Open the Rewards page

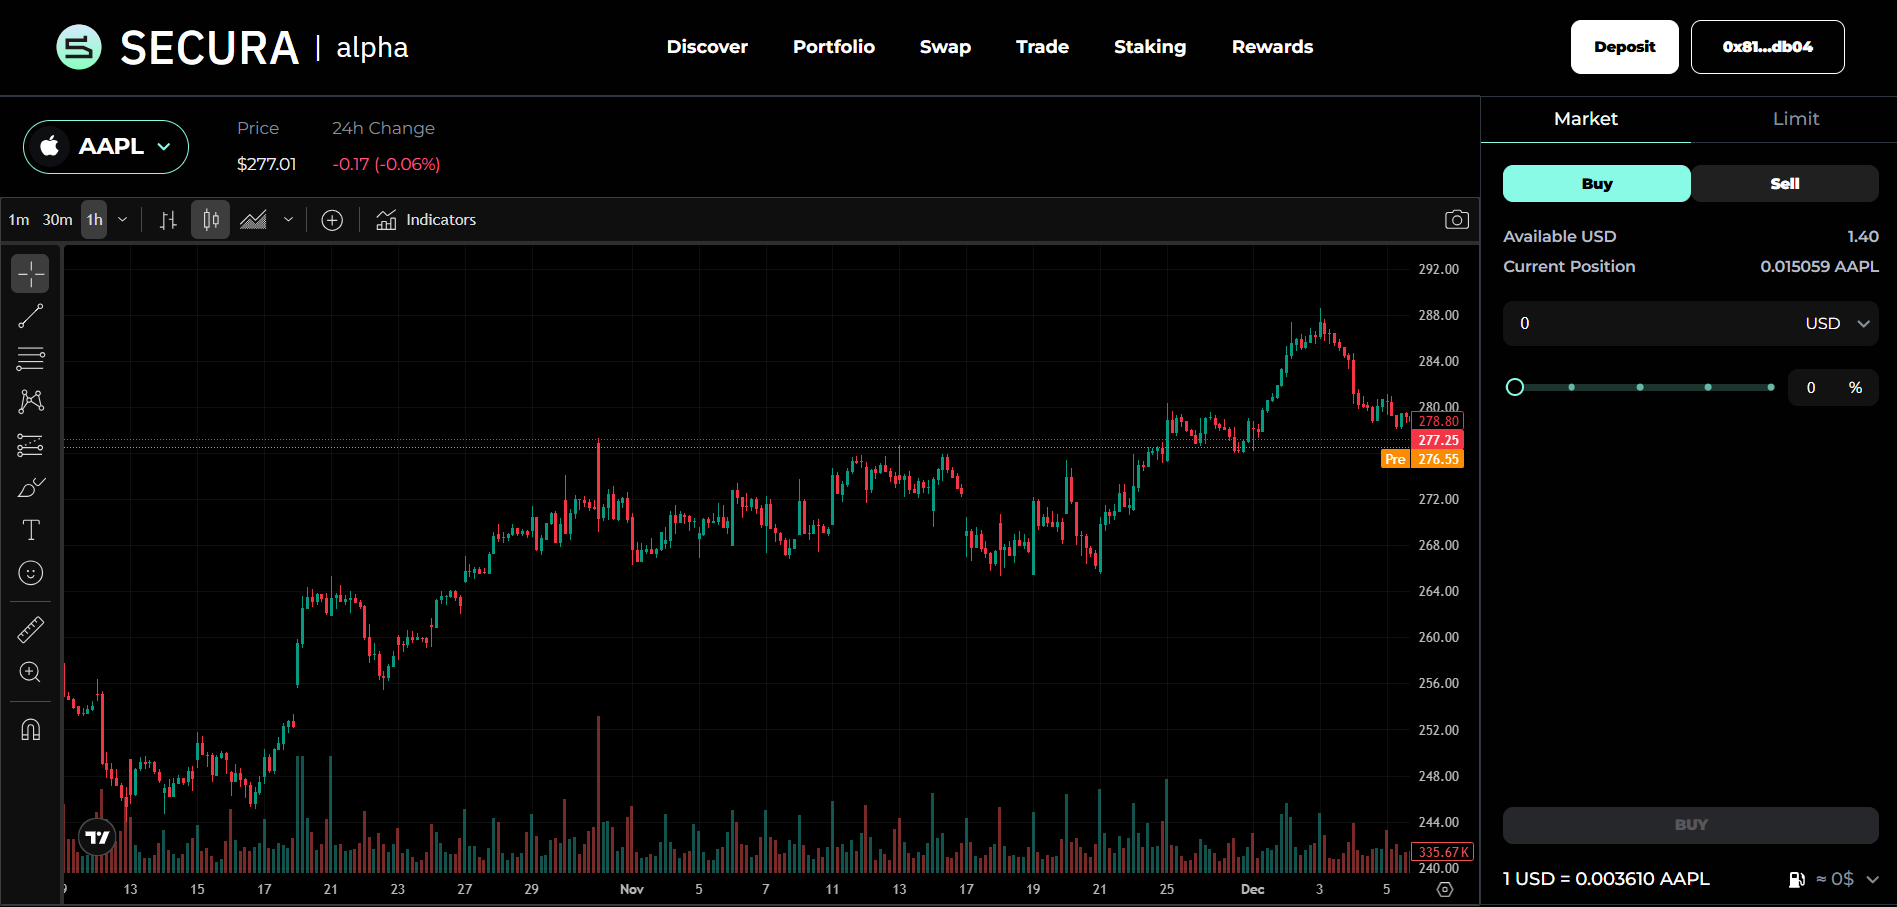click(x=1272, y=47)
